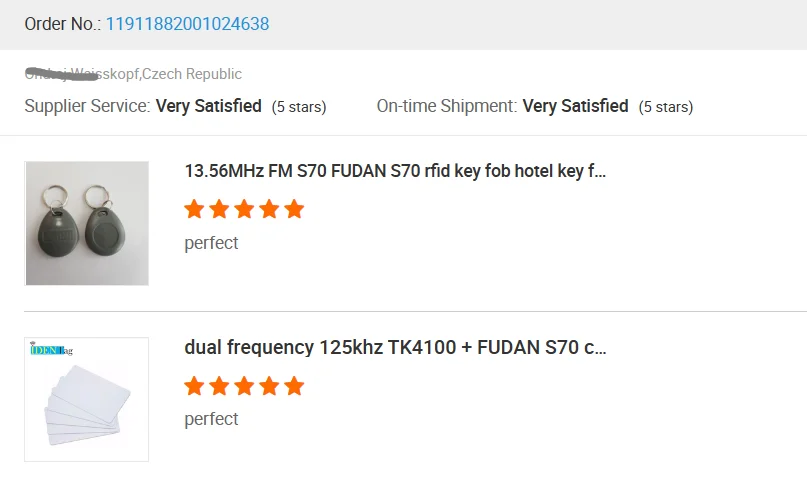Click the Supplier Service 'Very Satisfied' rating

click(x=209, y=106)
